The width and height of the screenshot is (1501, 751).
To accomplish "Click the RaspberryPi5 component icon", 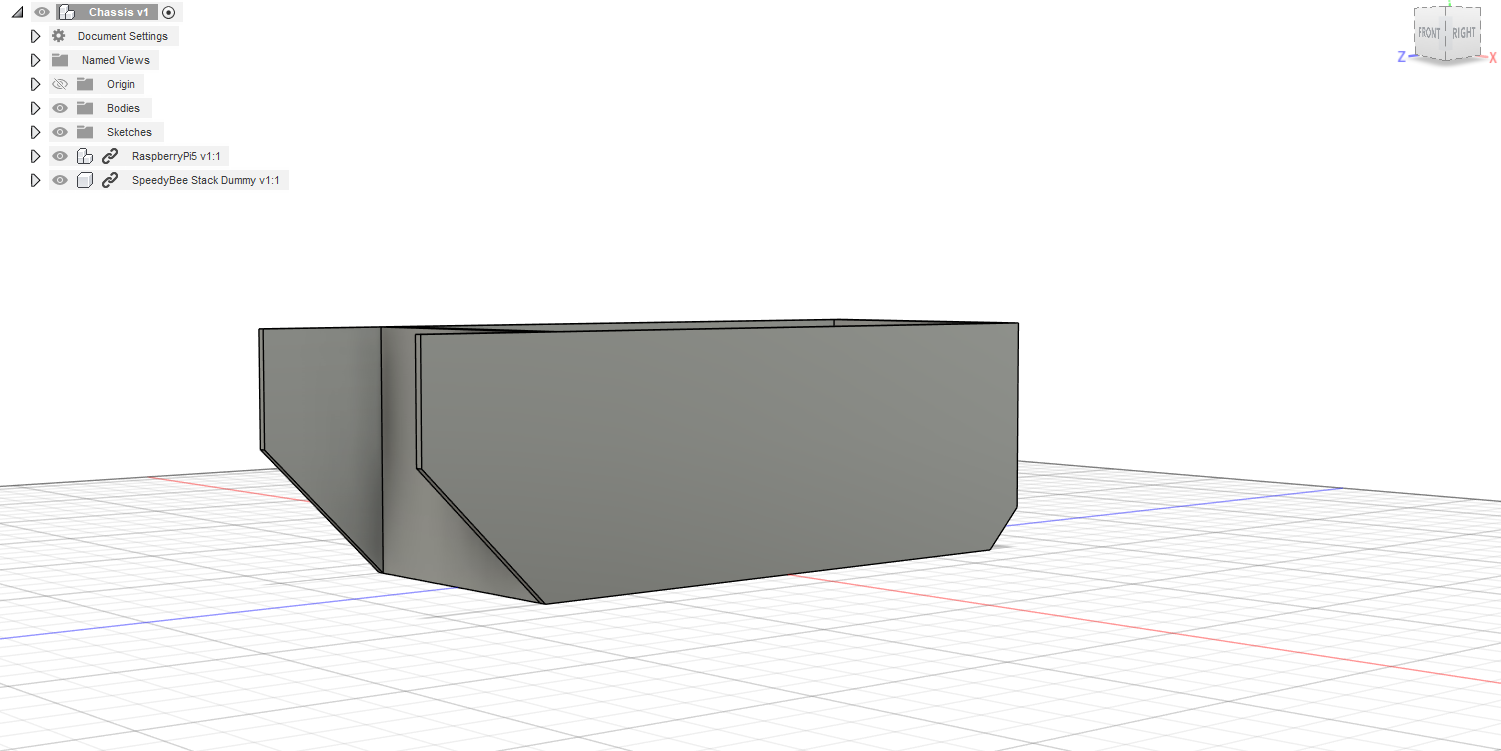I will 85,156.
